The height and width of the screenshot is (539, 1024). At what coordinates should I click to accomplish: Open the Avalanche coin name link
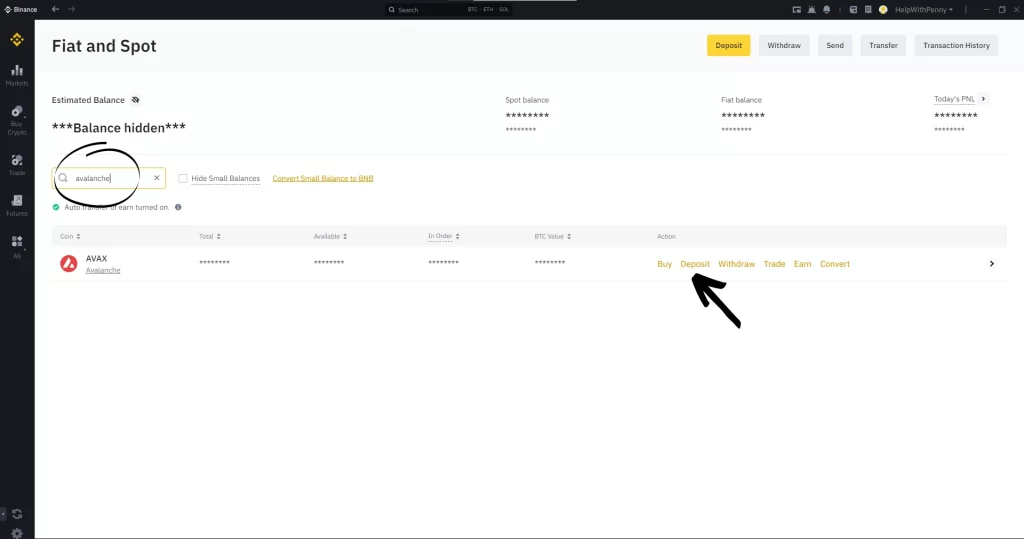[x=103, y=270]
